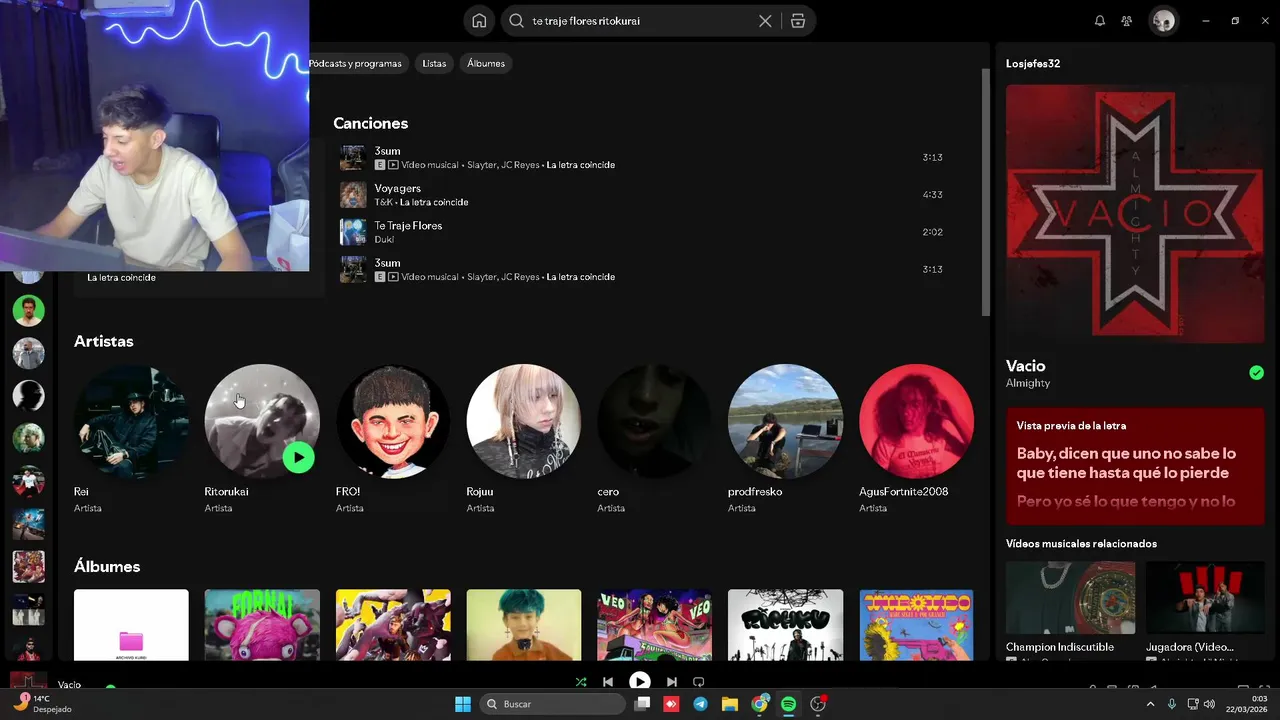Open Chrome from the taskbar

760,704
